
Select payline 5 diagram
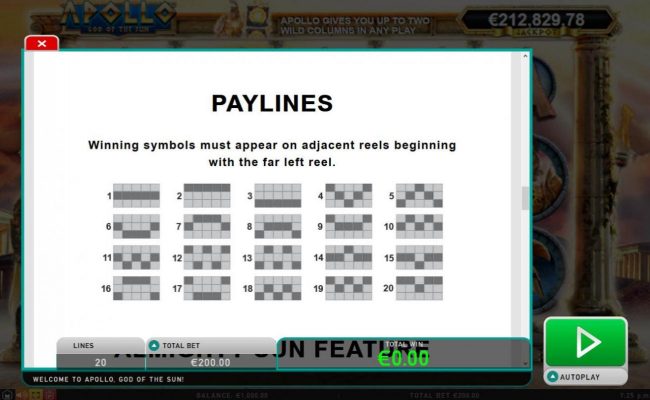click(x=419, y=196)
